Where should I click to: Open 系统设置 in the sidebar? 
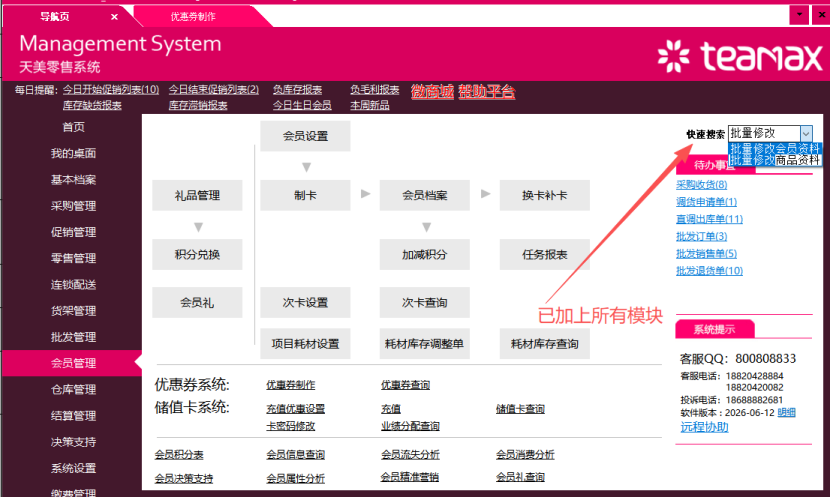coord(73,468)
